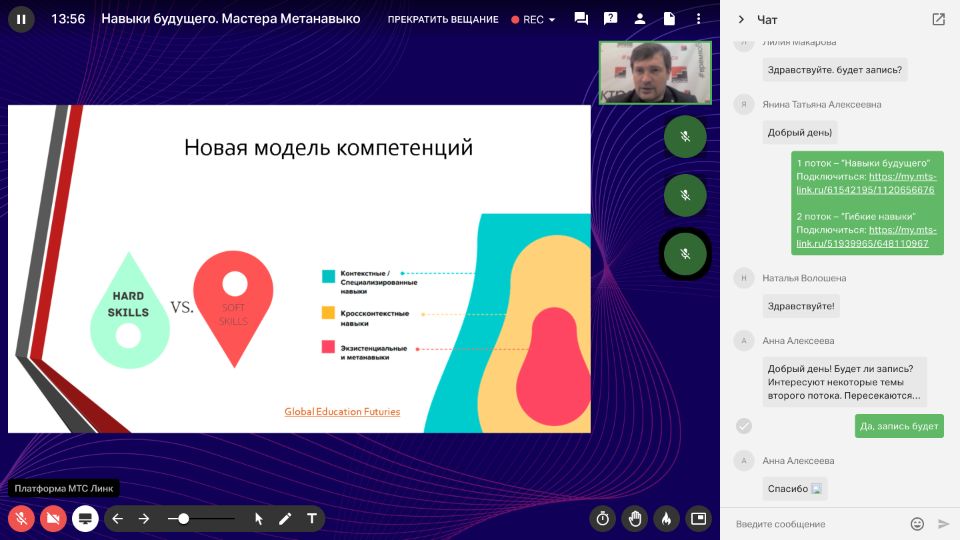Click the name 'Наталья Волошена' in the chat
The width and height of the screenshot is (960, 540).
(x=804, y=278)
